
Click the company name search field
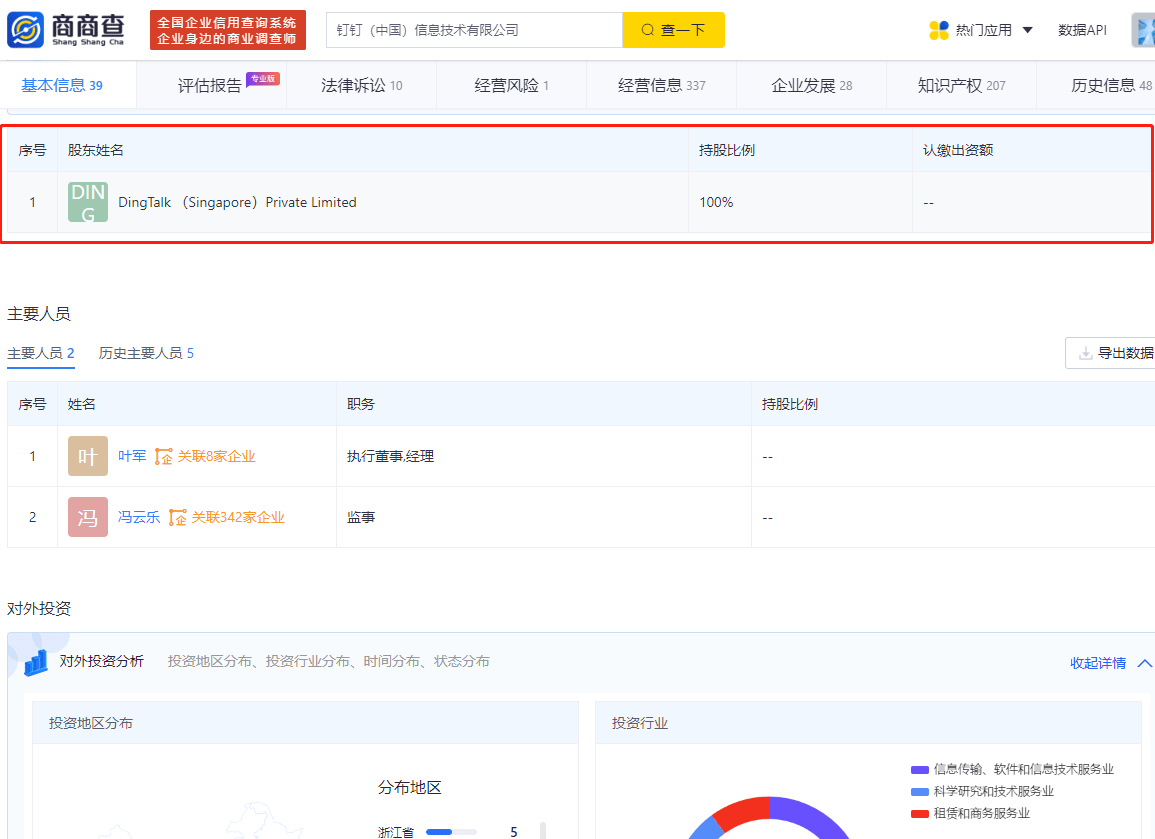pyautogui.click(x=474, y=30)
